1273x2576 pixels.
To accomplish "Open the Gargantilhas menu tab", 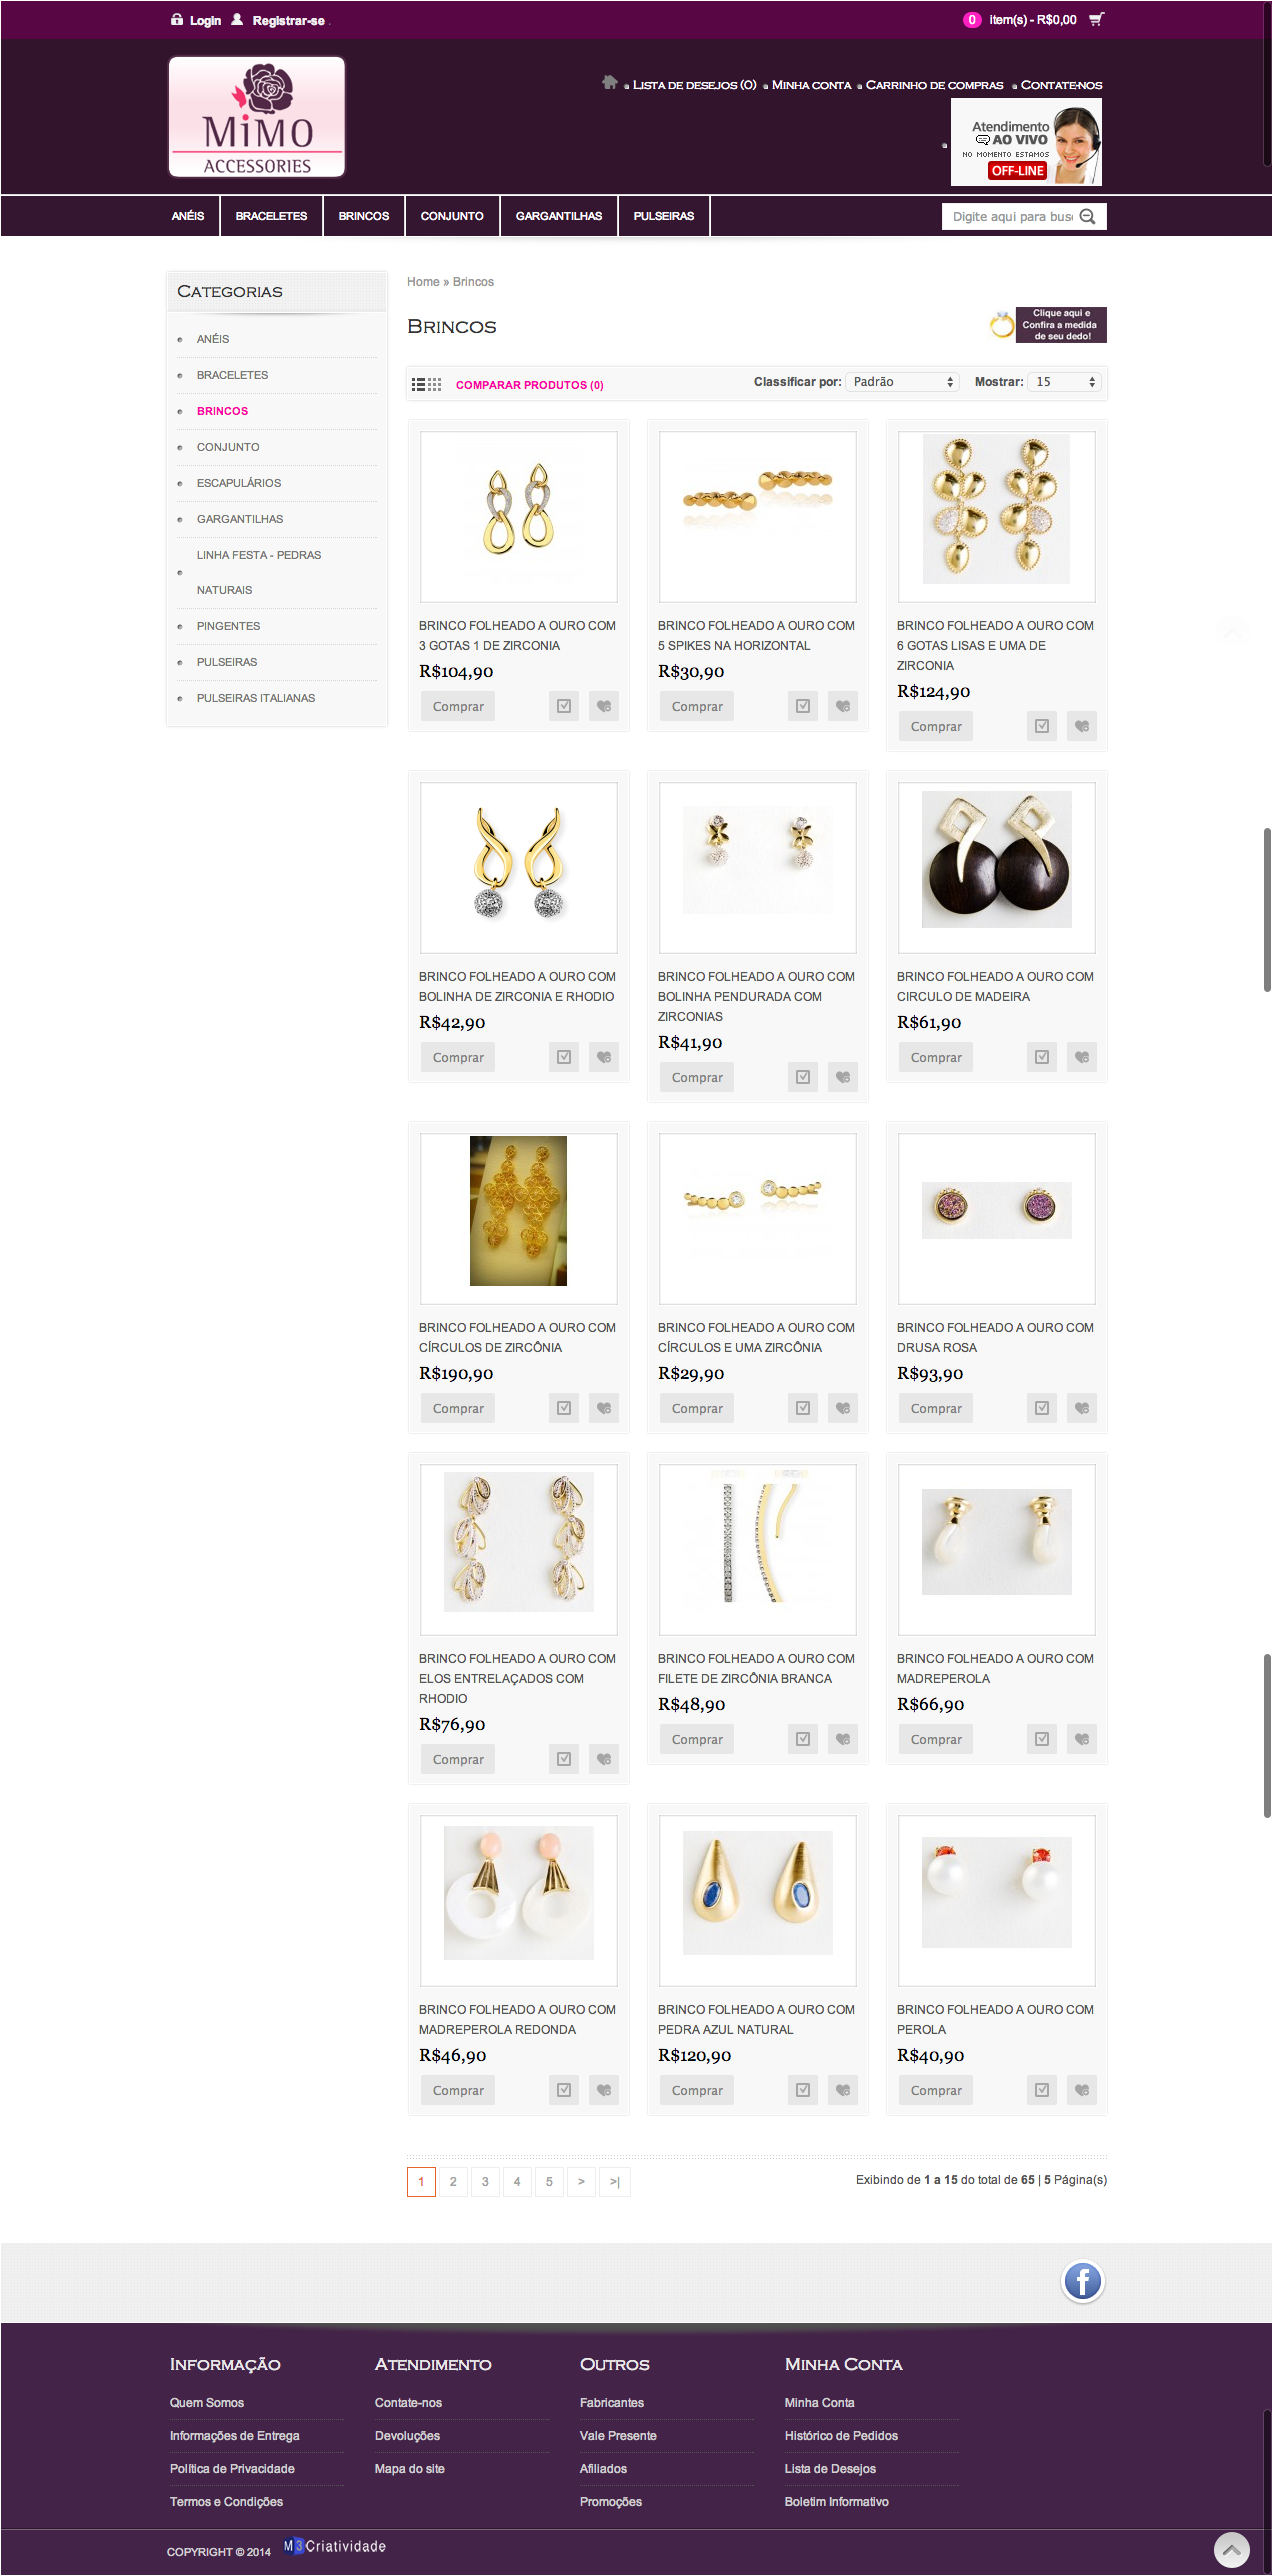I will (x=559, y=216).
